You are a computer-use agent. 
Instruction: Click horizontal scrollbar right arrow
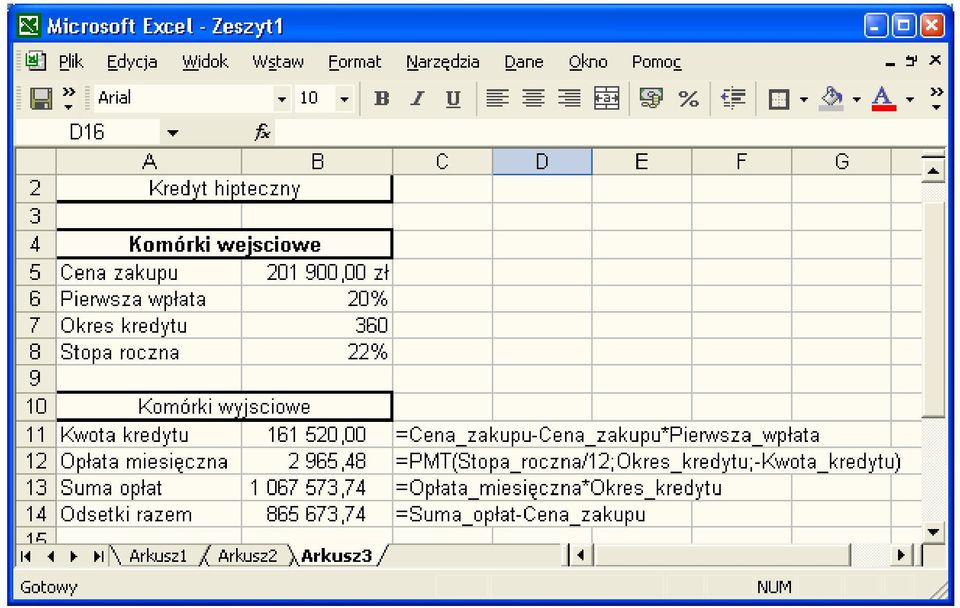(901, 556)
